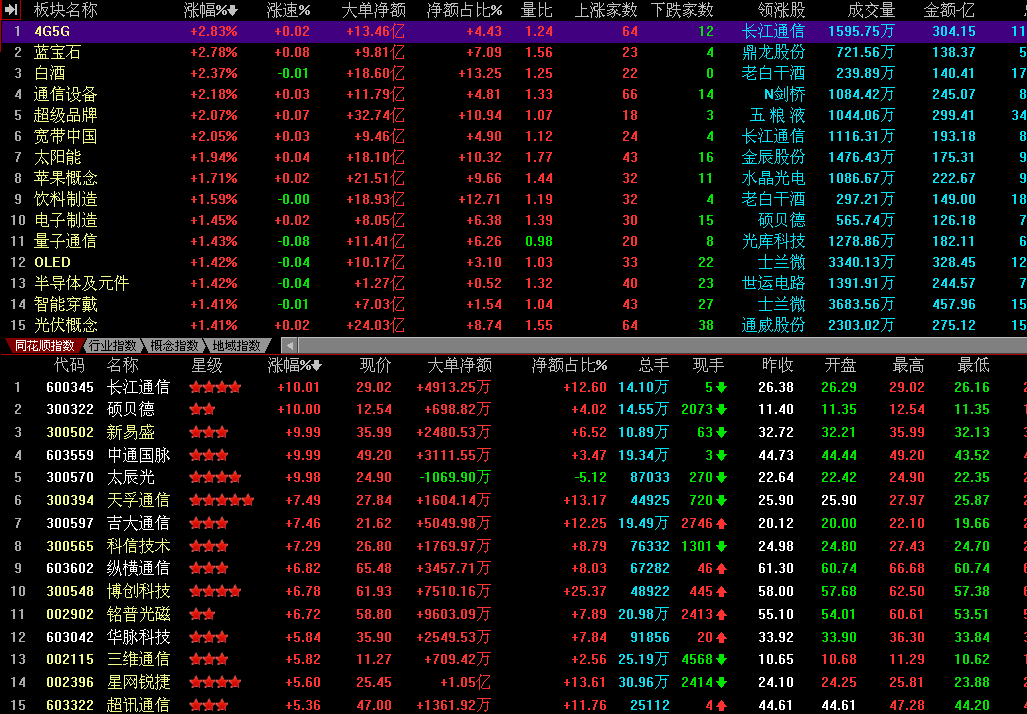Select the 4G5G sector row
Image resolution: width=1027 pixels, height=714 pixels.
[x=514, y=31]
